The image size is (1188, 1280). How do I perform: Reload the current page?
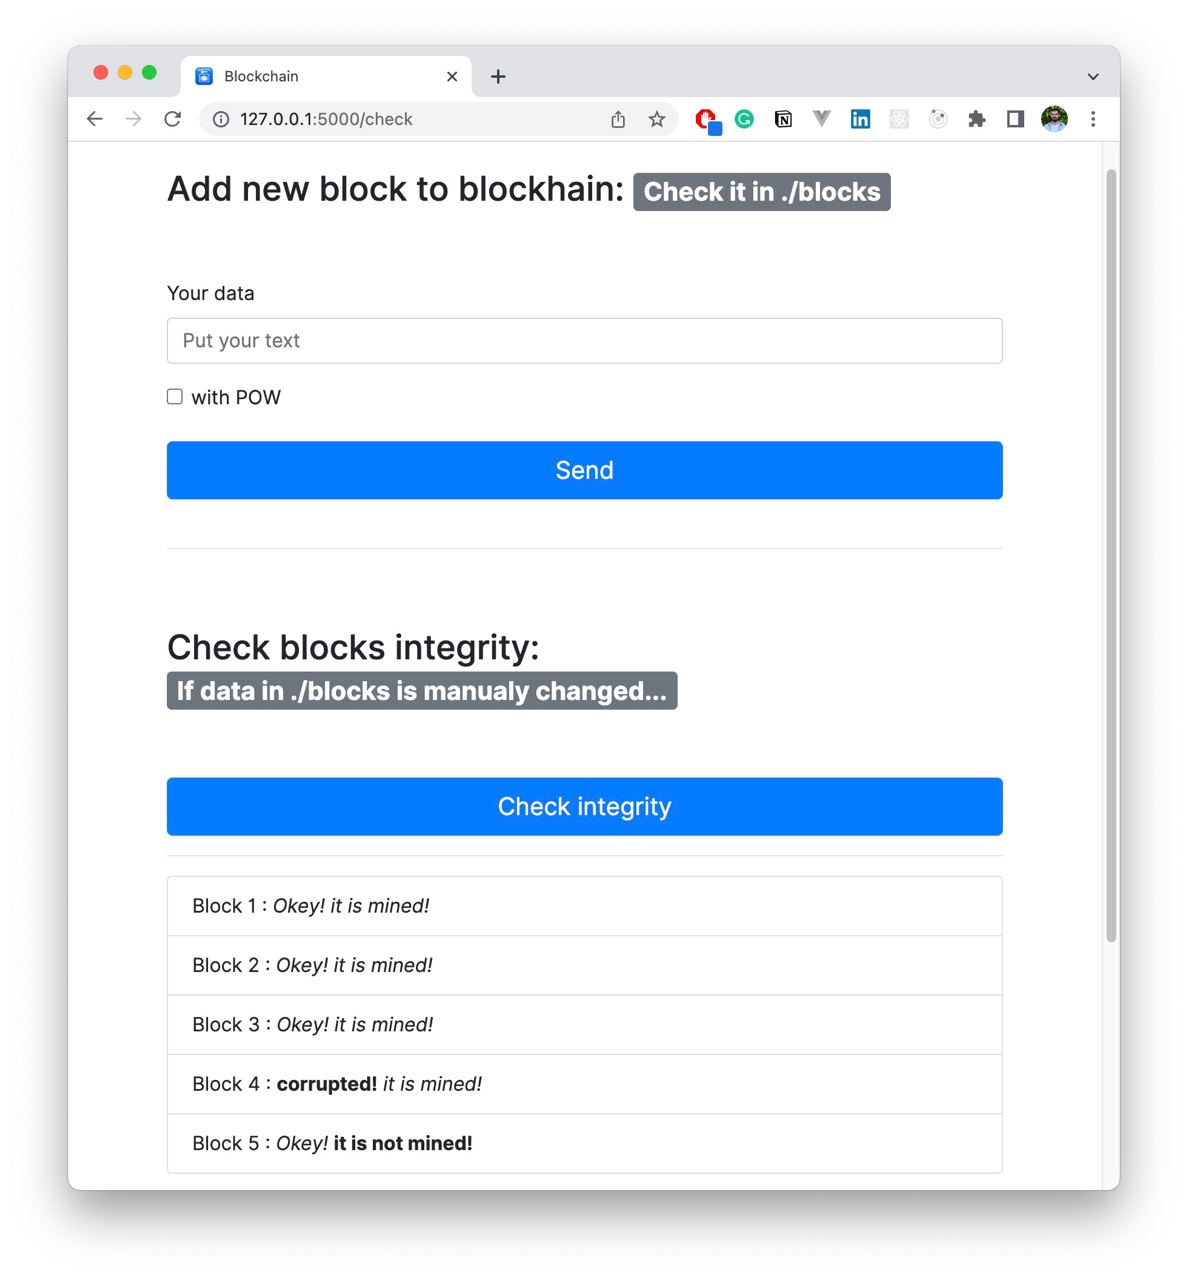(172, 119)
